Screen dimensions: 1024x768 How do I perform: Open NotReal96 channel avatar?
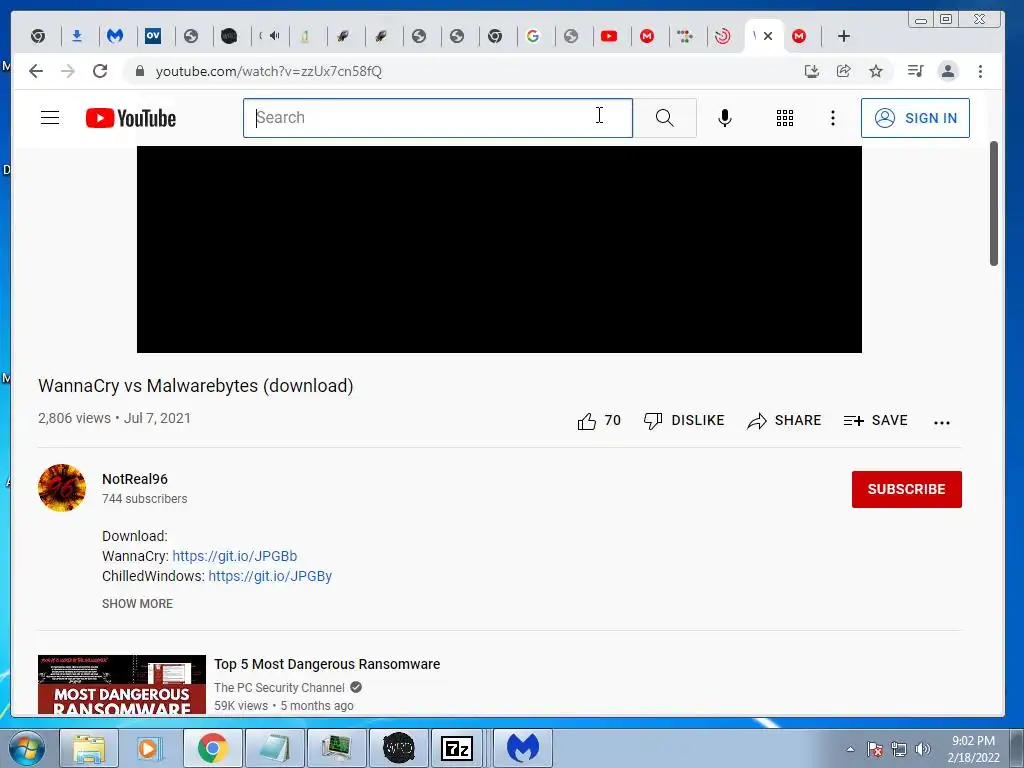tap(62, 488)
